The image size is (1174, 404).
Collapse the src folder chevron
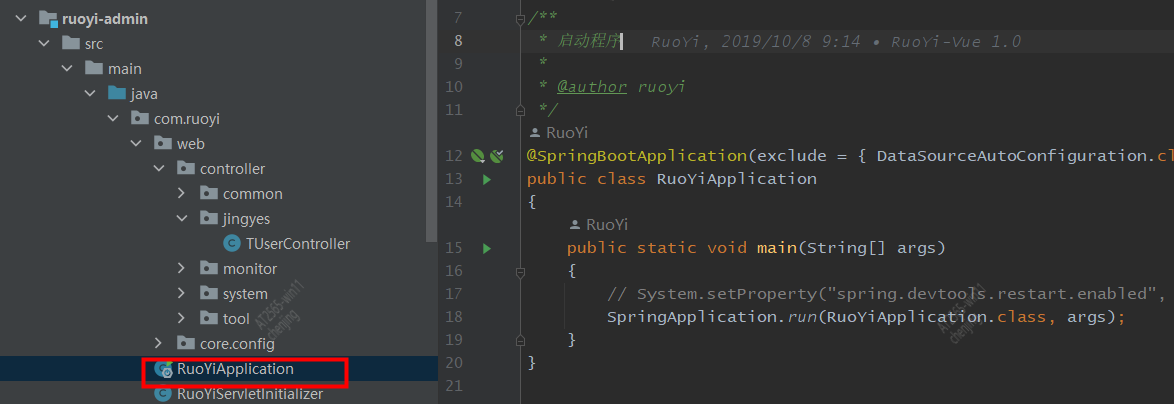45,43
